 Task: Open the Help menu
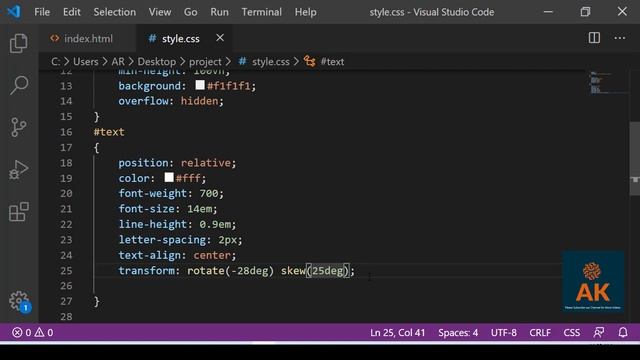click(x=305, y=12)
